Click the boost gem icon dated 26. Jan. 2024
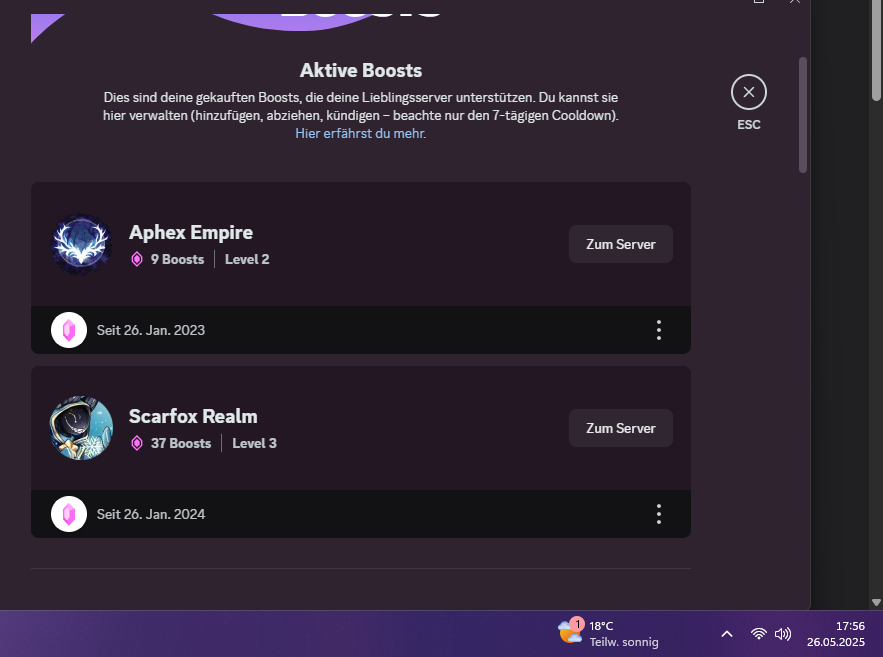This screenshot has width=883, height=657. tap(69, 514)
